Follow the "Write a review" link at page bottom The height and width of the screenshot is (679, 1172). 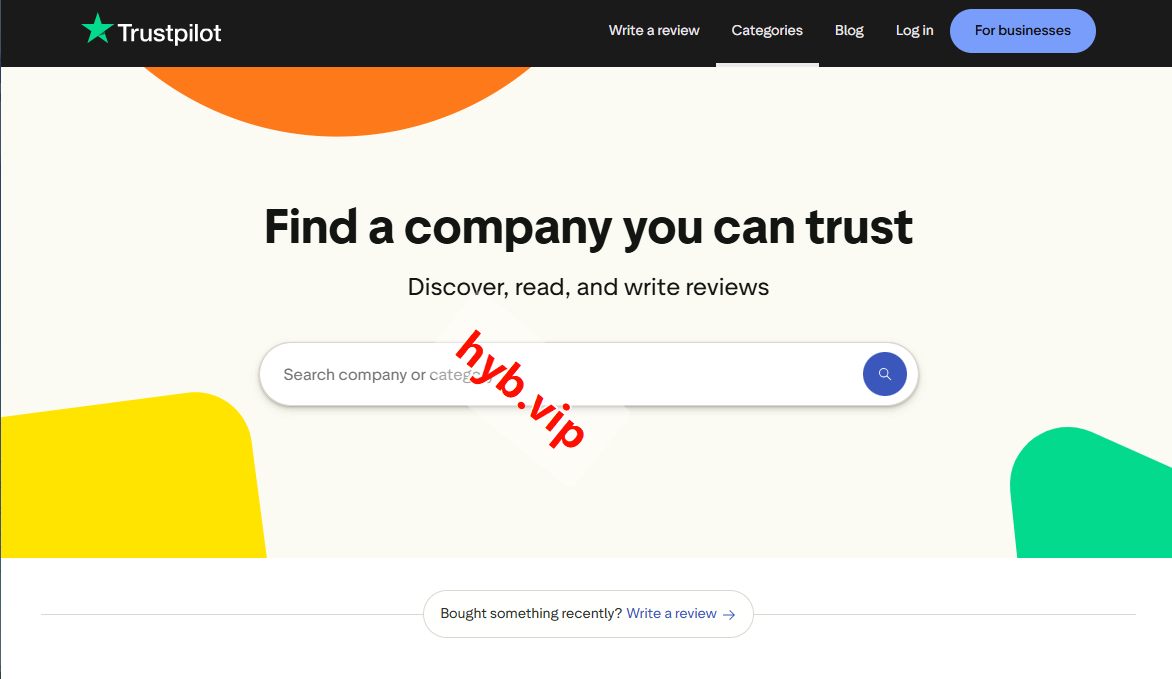(x=669, y=613)
